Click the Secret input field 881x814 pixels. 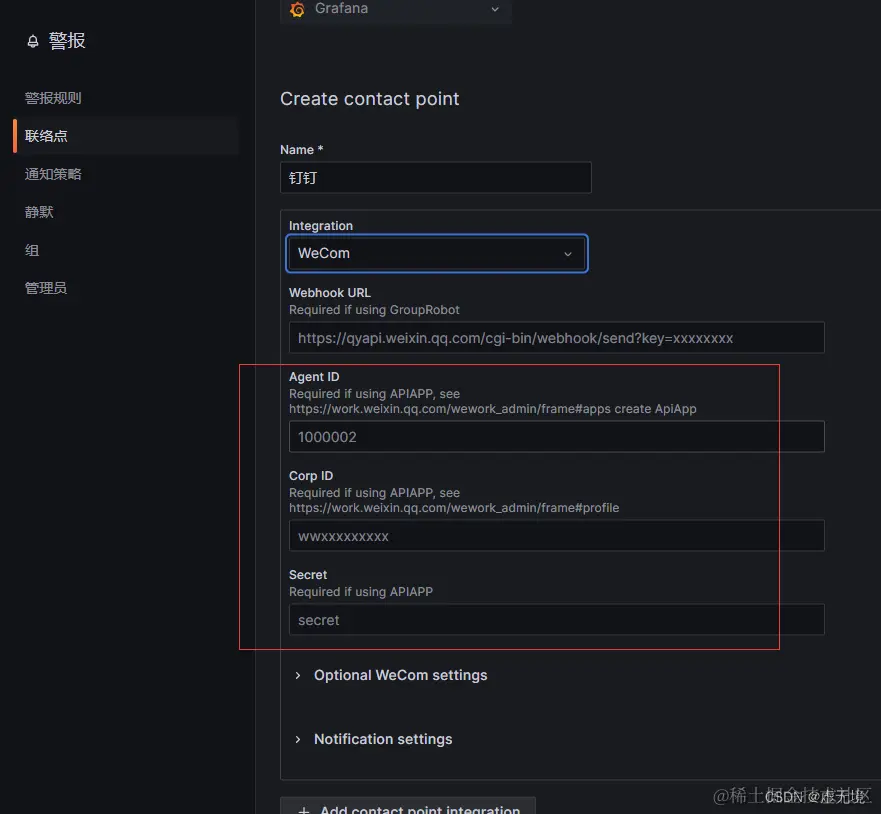tap(556, 620)
